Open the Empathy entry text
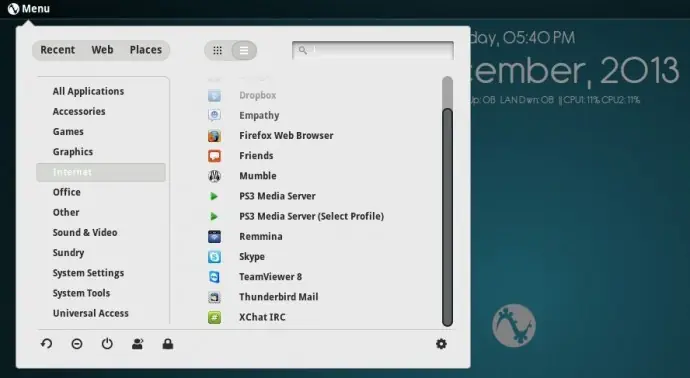The image size is (690, 378). coord(259,115)
